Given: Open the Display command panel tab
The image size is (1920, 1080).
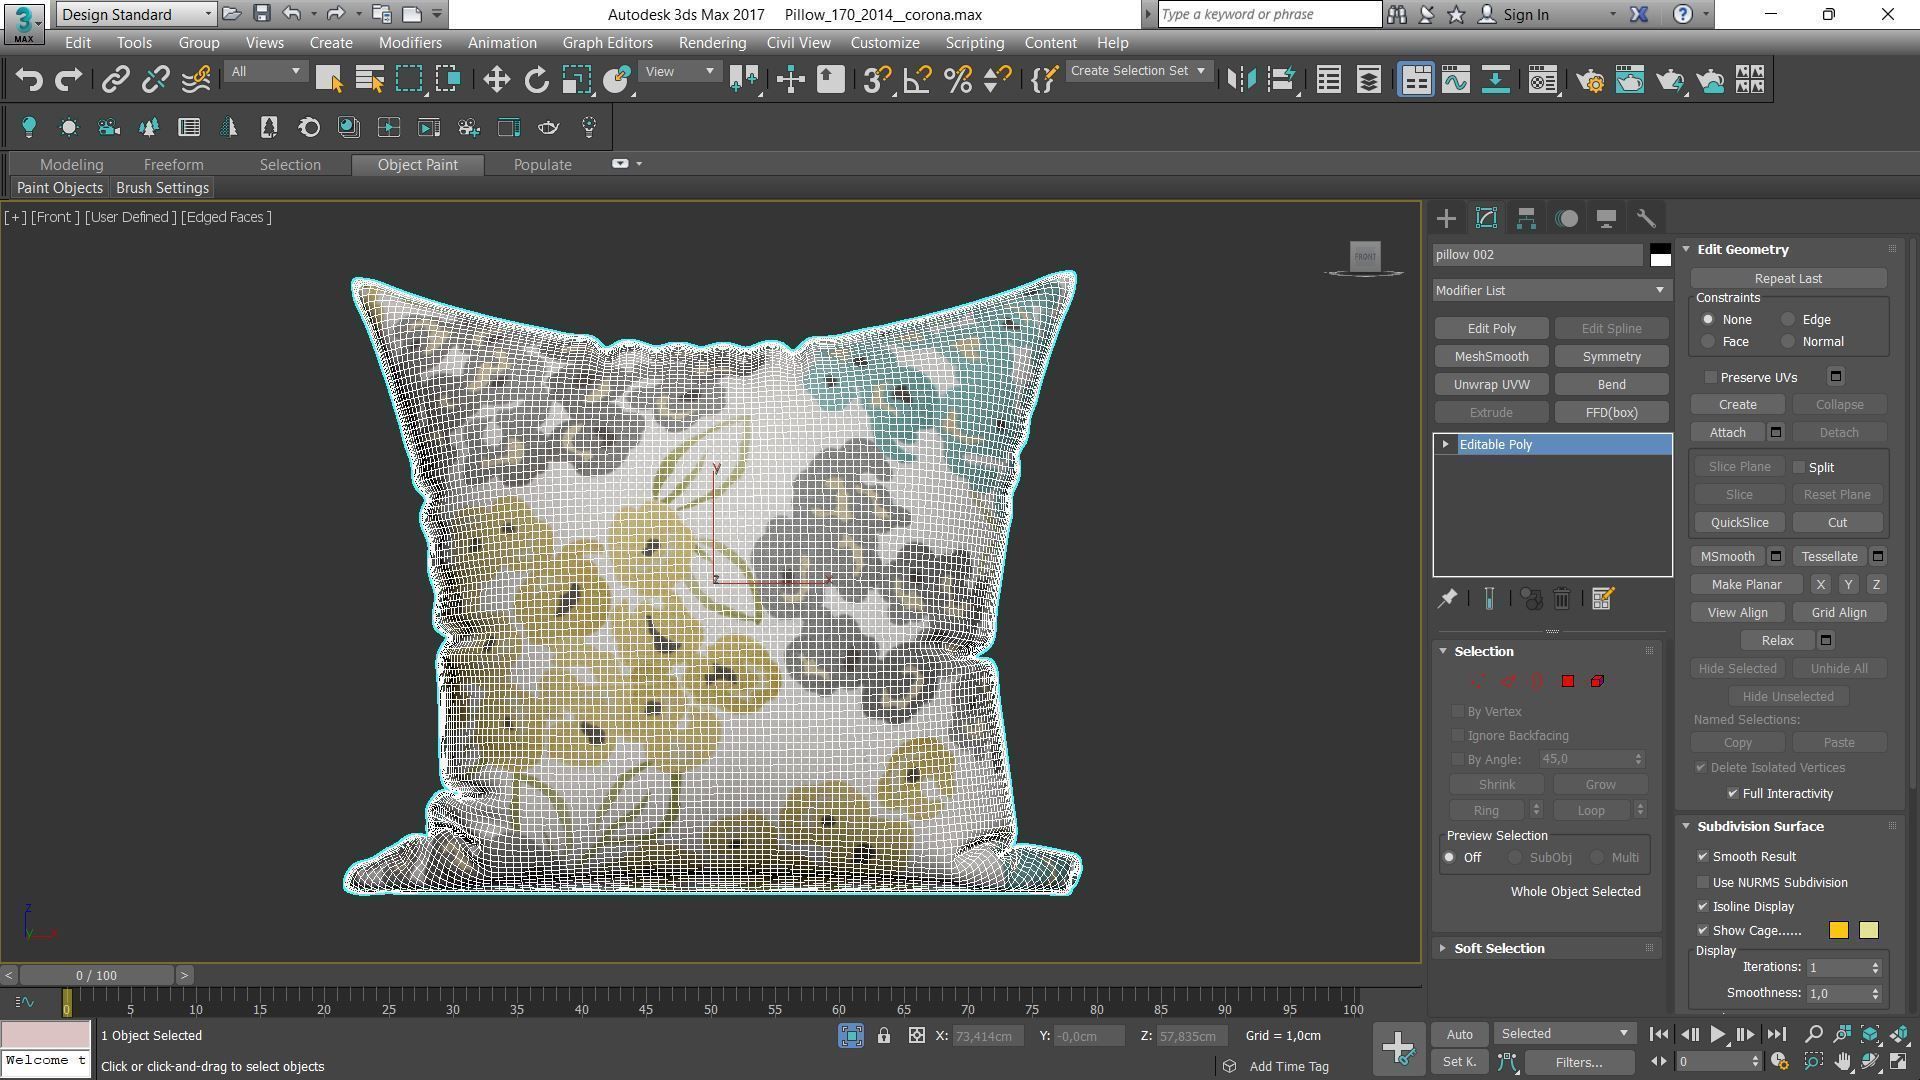Looking at the screenshot, I should coord(1606,218).
